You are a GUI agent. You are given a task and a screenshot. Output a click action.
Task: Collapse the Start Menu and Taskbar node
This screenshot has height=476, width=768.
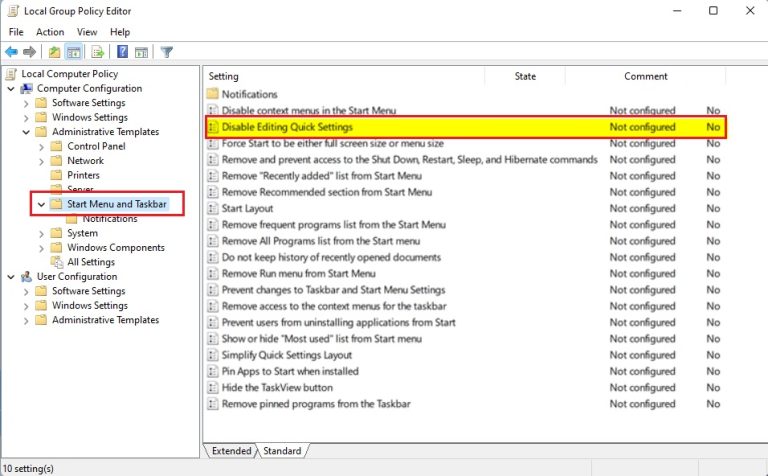(x=41, y=204)
